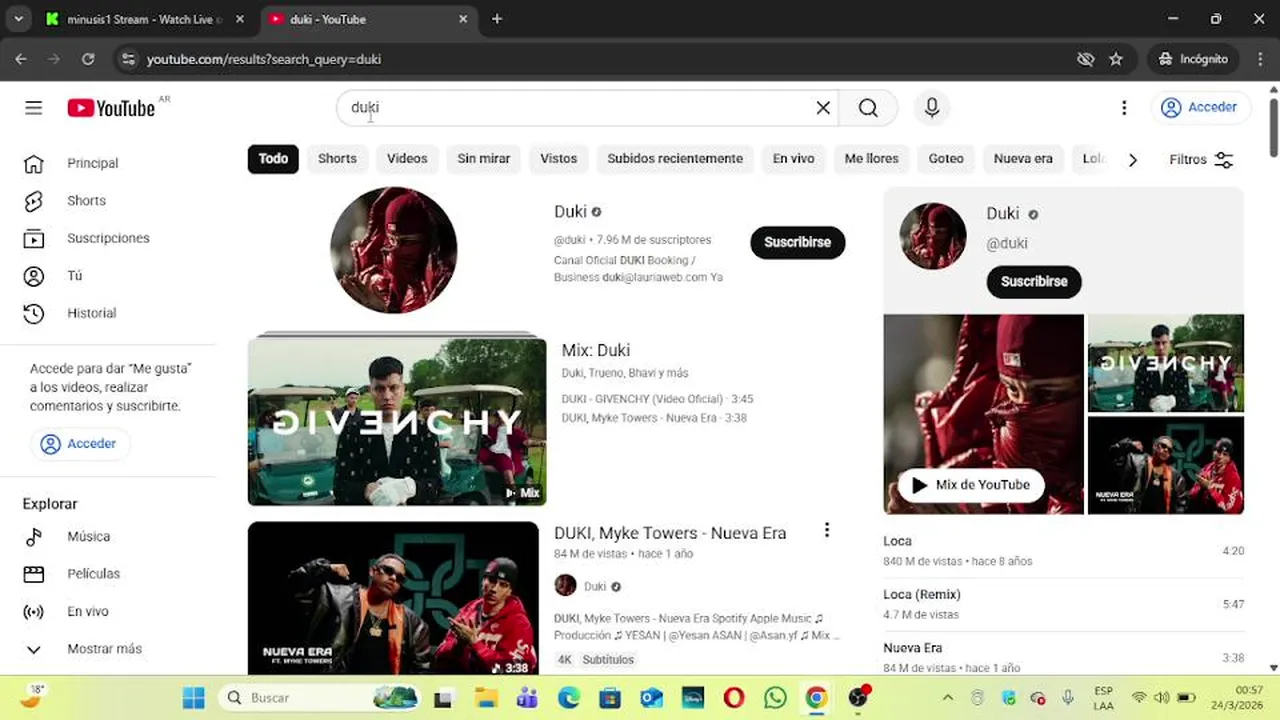The image size is (1280, 720).
Task: Click the DUKI - GIVENCHY (Video Oficial) line
Action: point(657,399)
